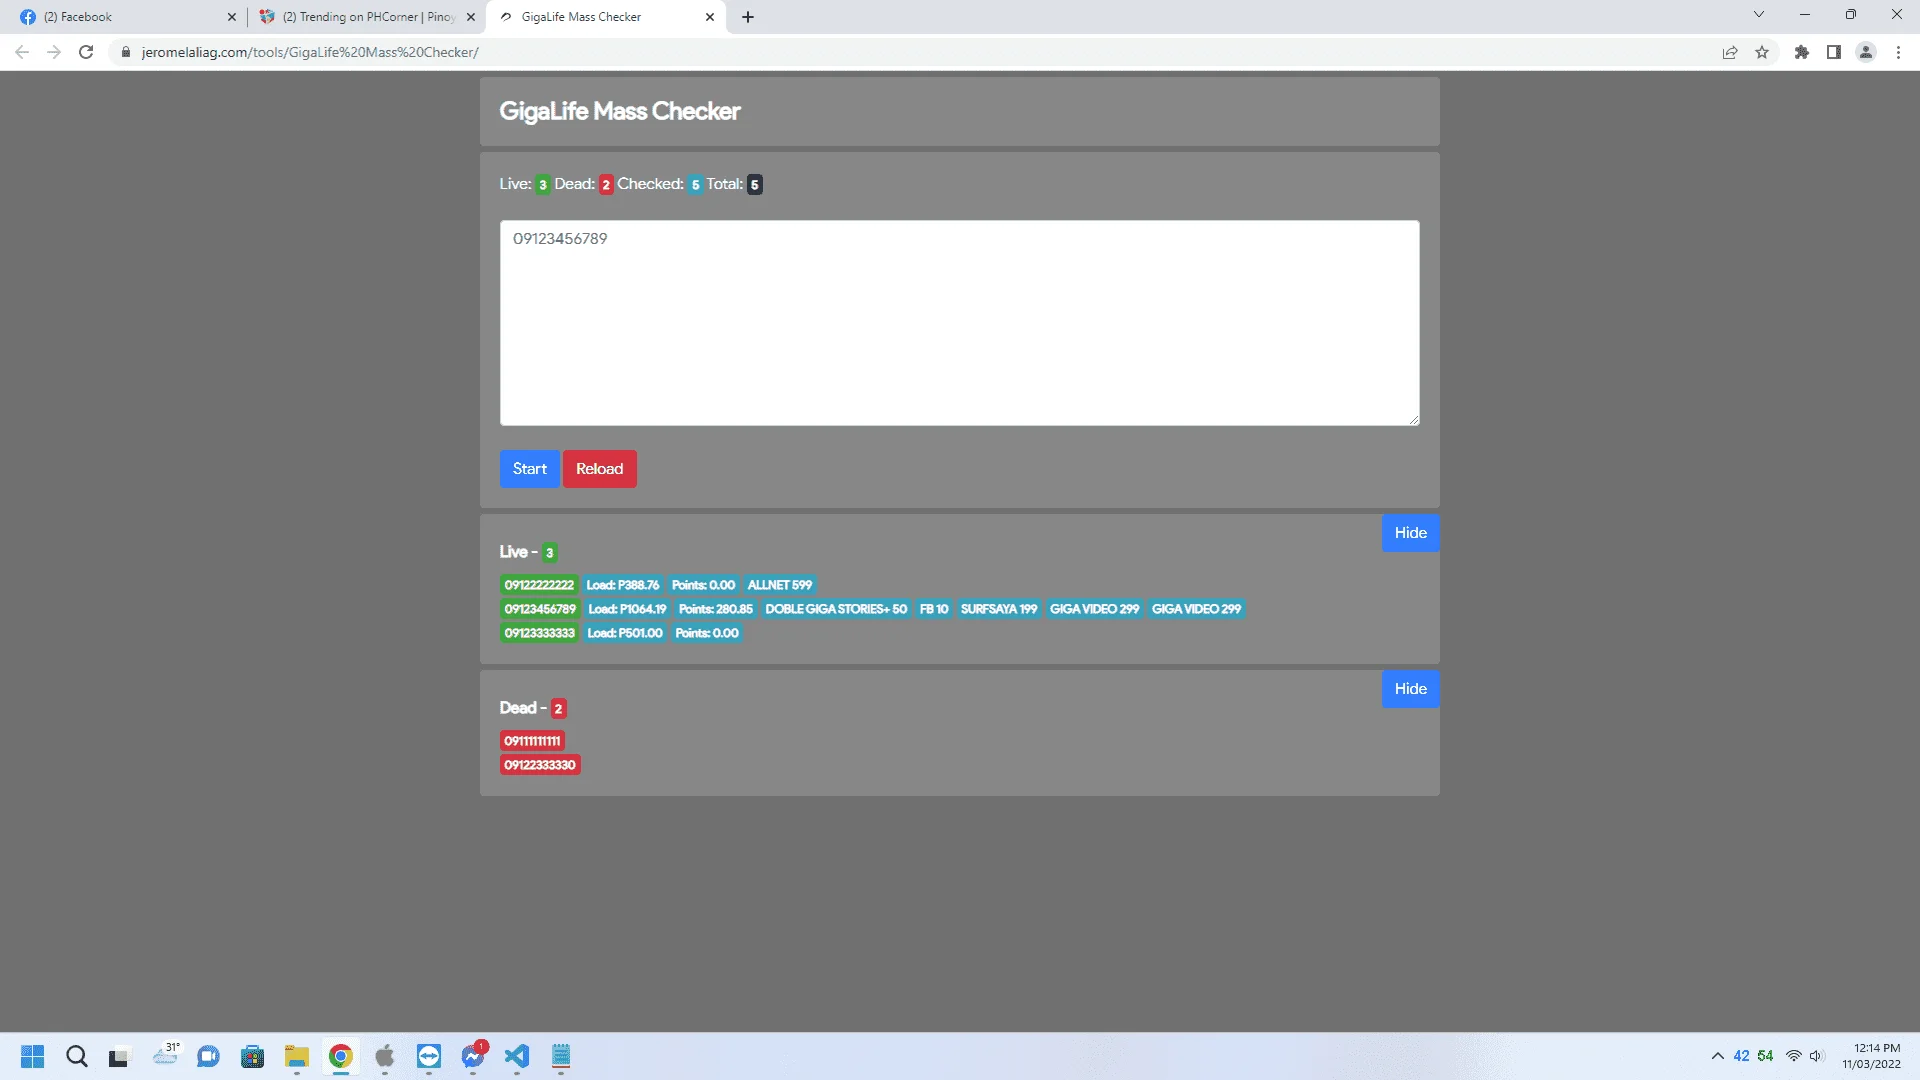
Task: Open Task View on the taskbar
Action: click(x=121, y=1057)
